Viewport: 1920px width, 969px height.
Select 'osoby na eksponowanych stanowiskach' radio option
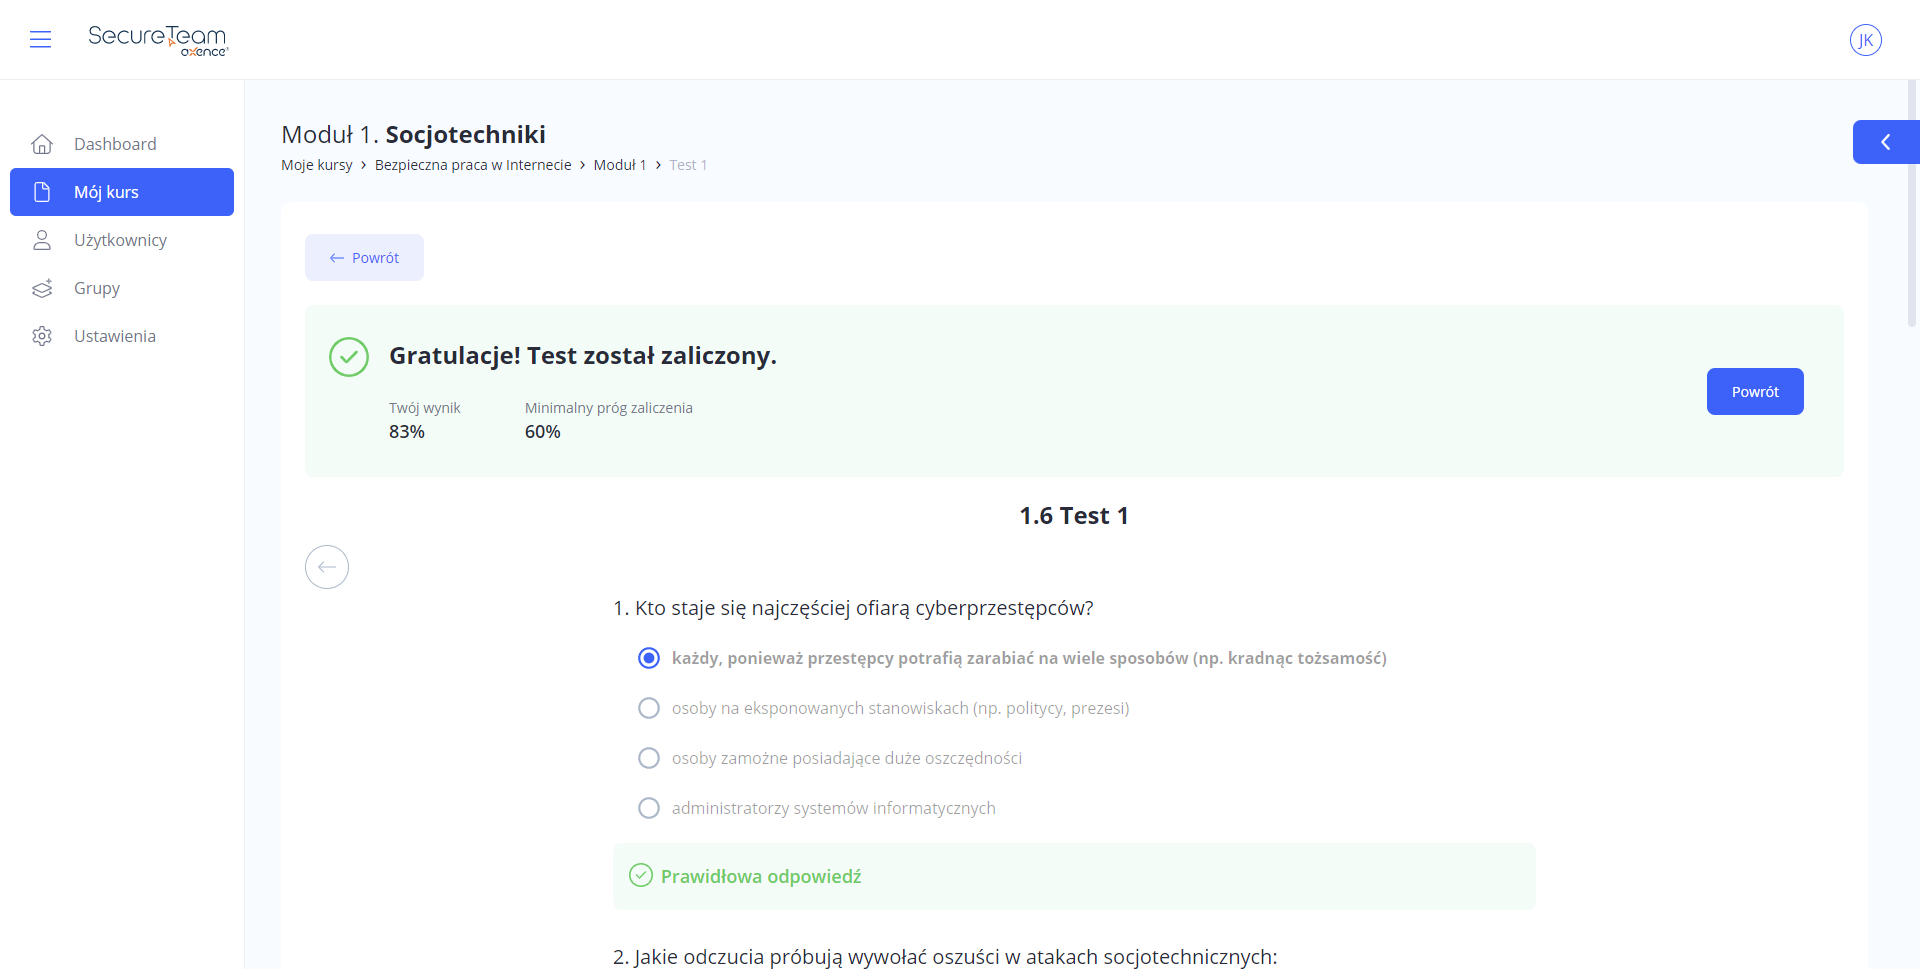point(649,708)
